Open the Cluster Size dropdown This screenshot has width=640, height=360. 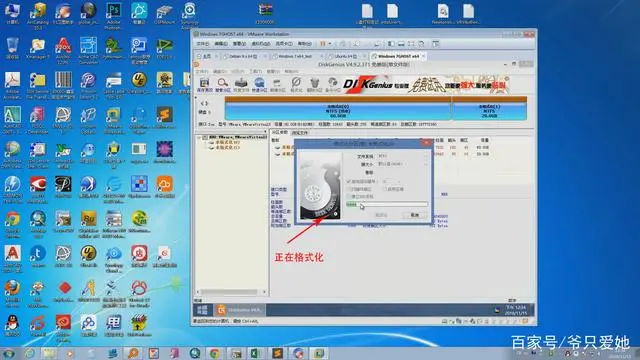402,164
